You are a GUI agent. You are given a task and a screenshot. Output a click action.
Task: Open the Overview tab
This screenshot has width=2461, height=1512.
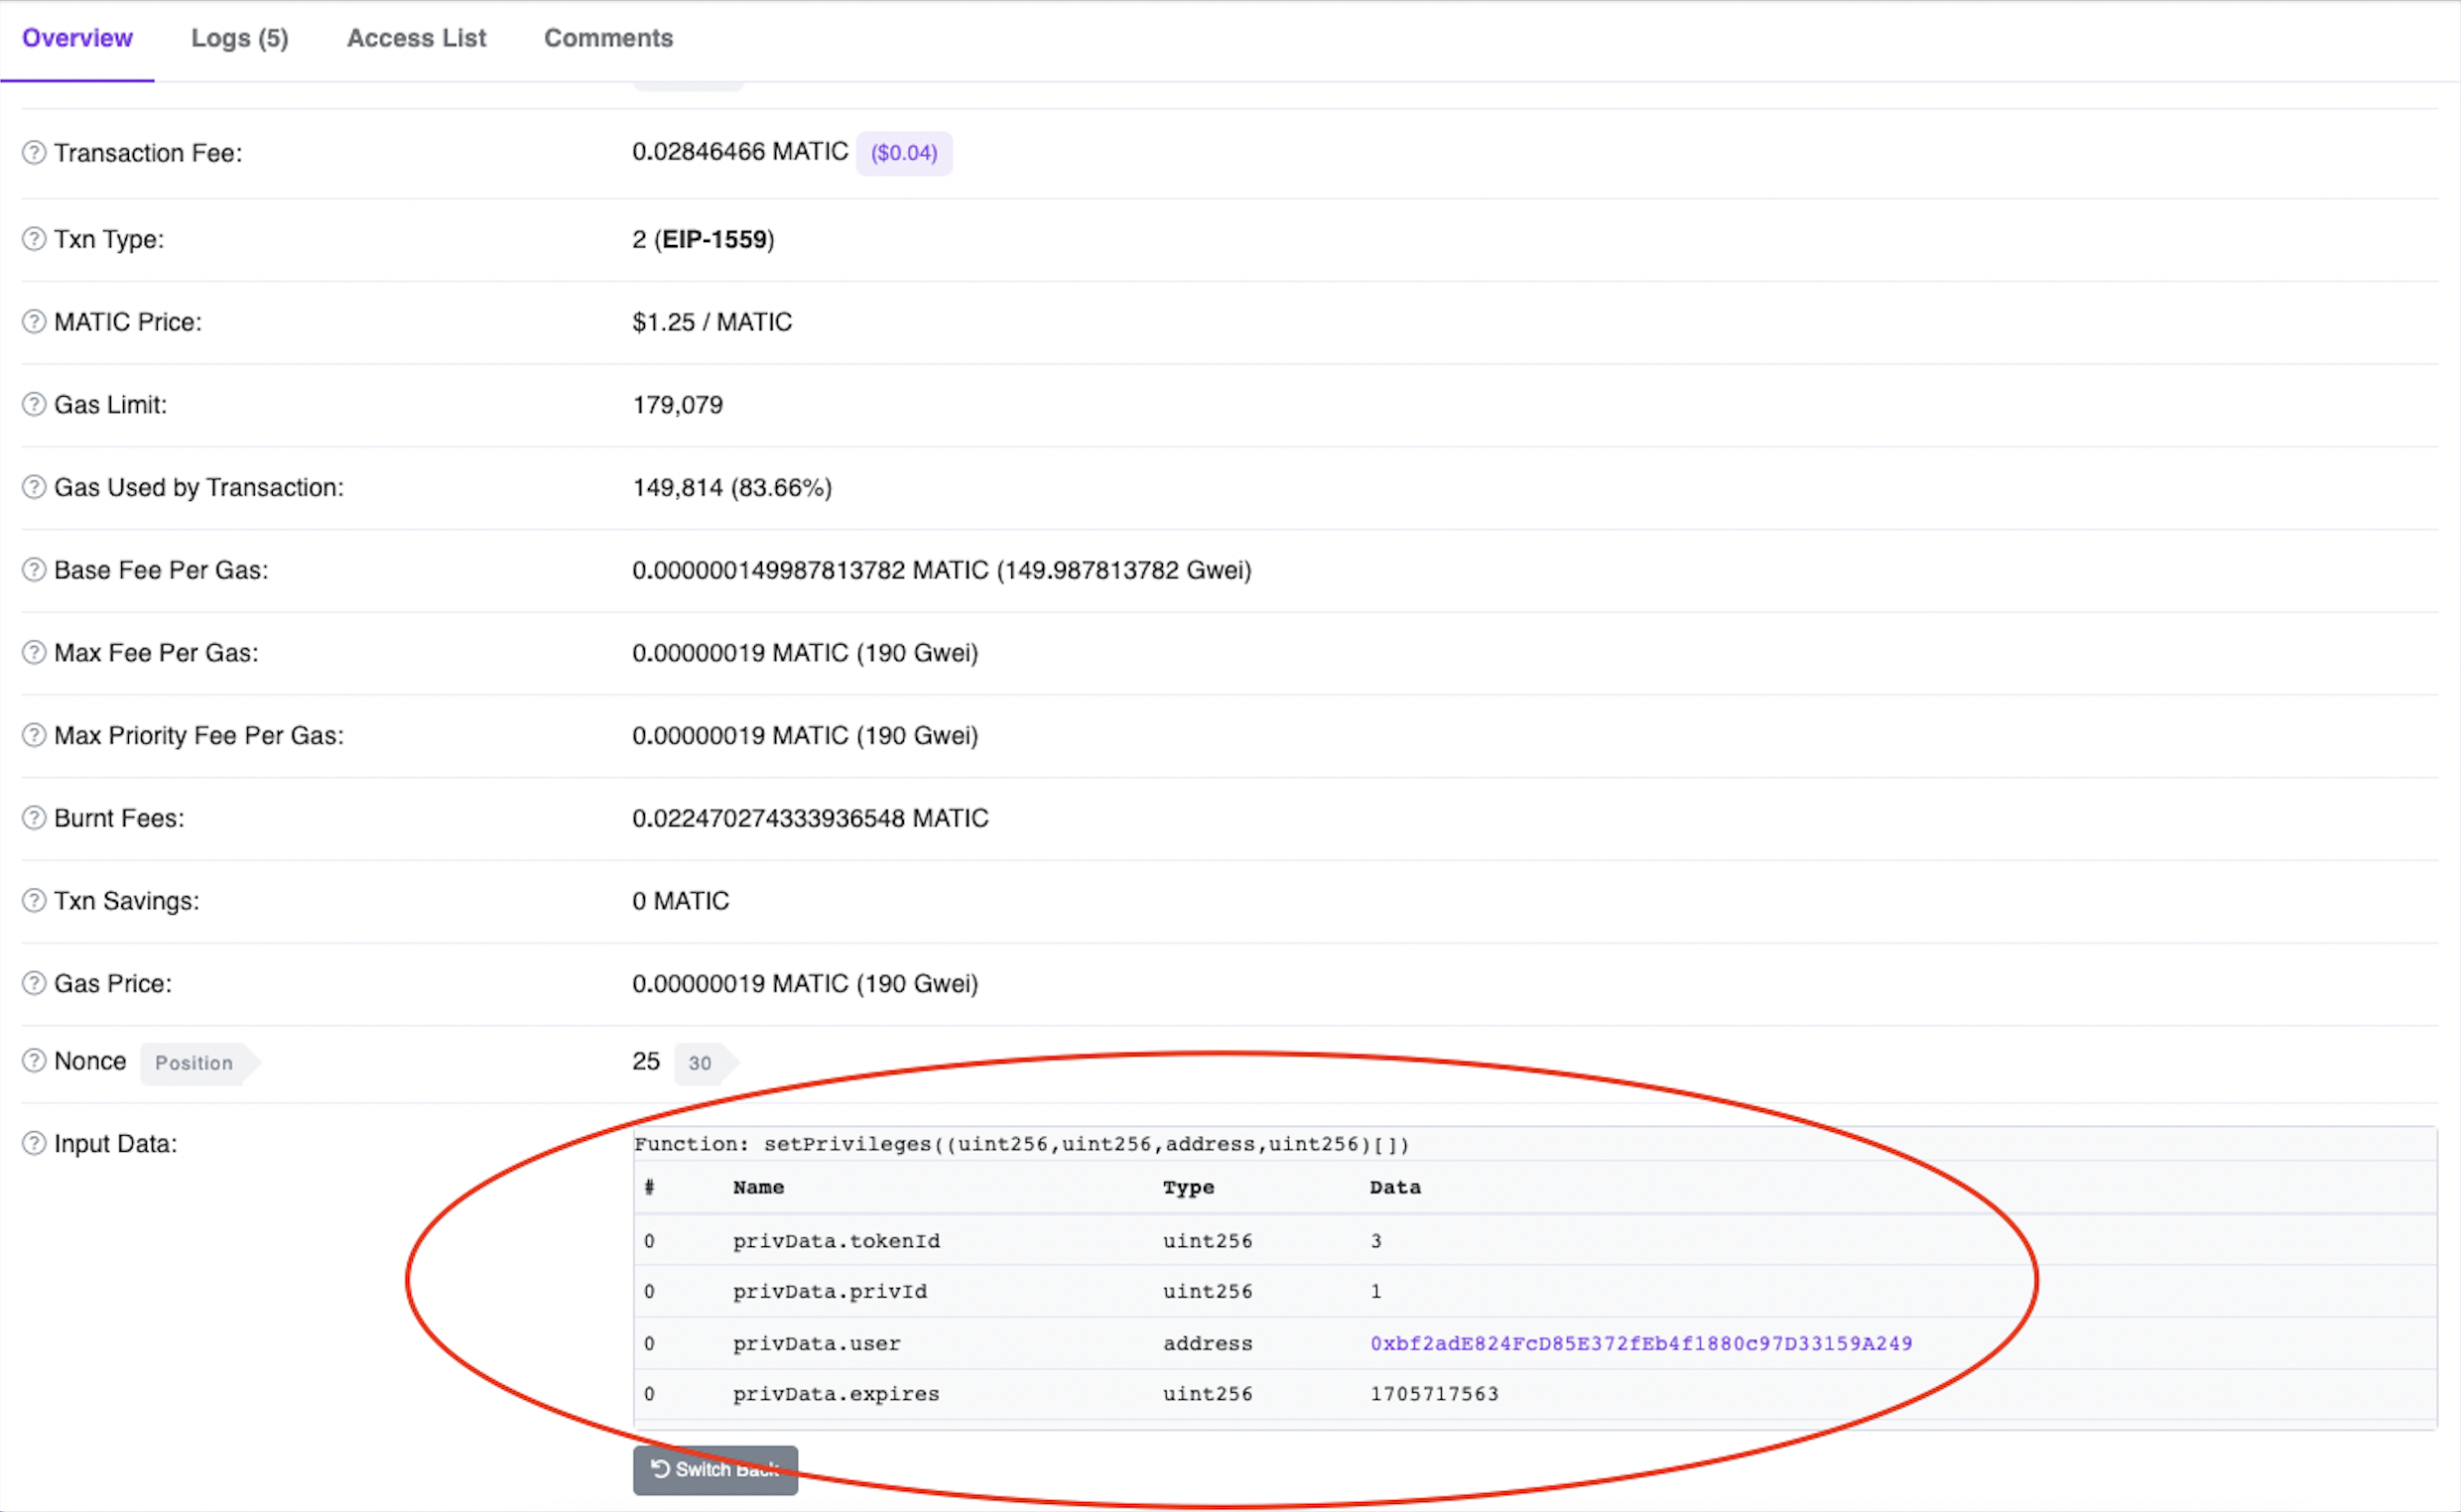click(77, 38)
